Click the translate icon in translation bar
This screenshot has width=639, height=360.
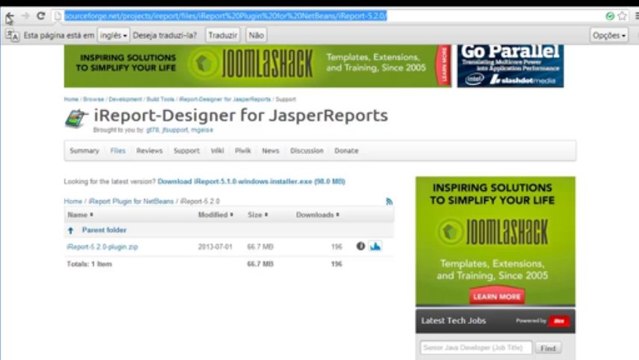12,35
